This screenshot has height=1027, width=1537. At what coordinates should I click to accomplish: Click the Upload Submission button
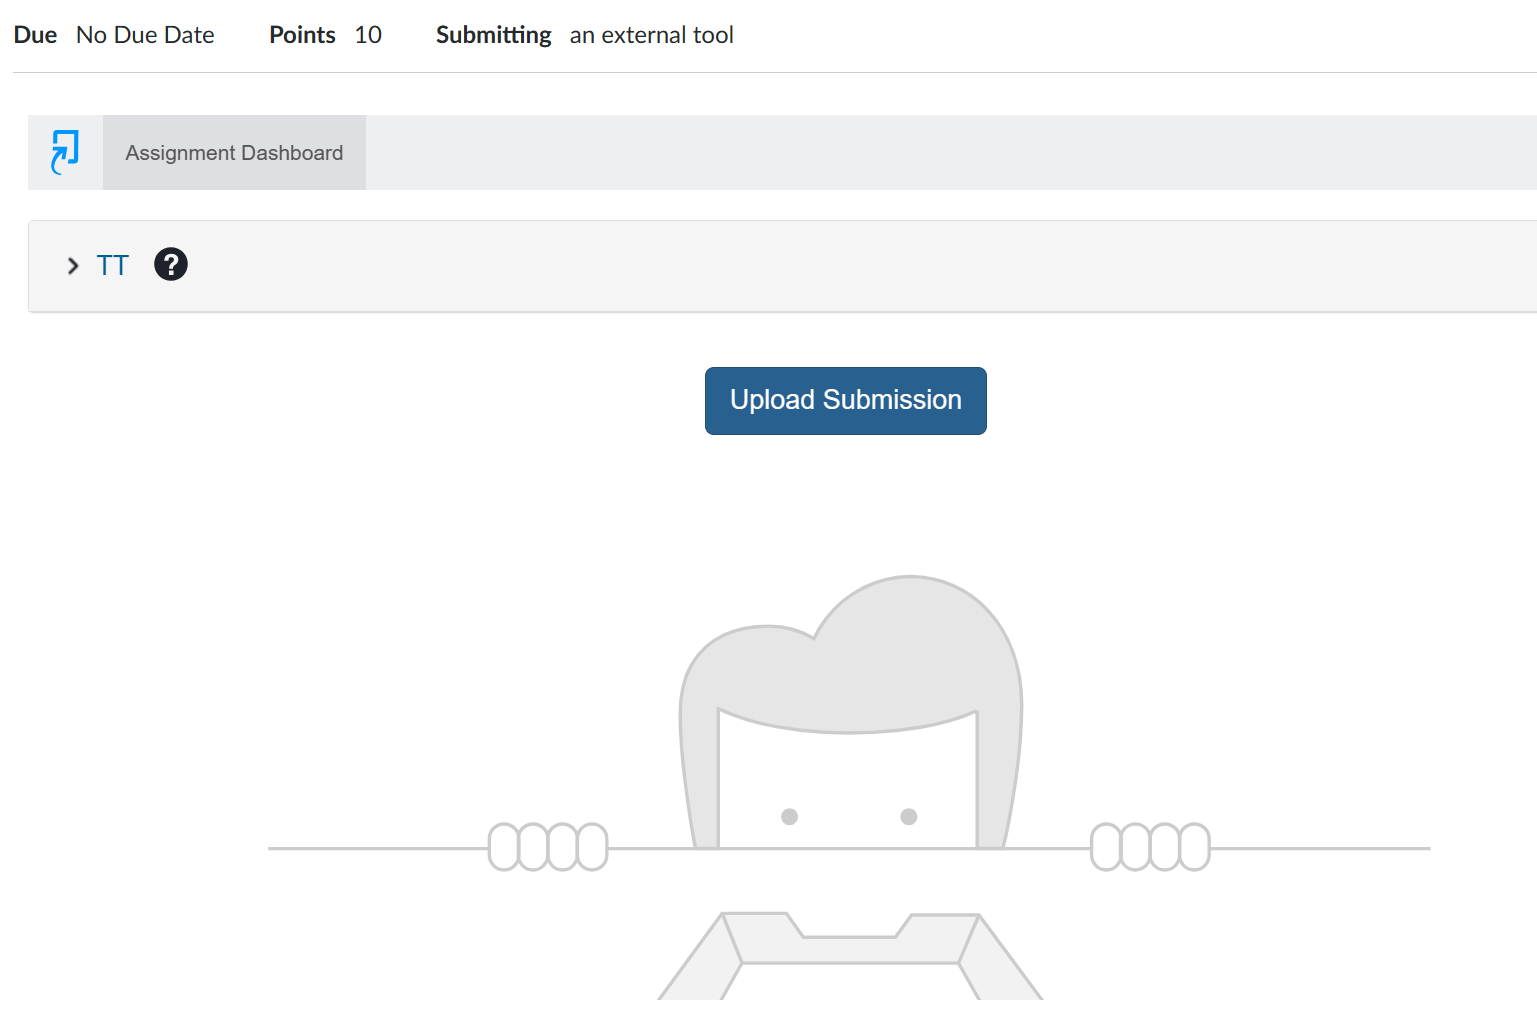coord(846,401)
